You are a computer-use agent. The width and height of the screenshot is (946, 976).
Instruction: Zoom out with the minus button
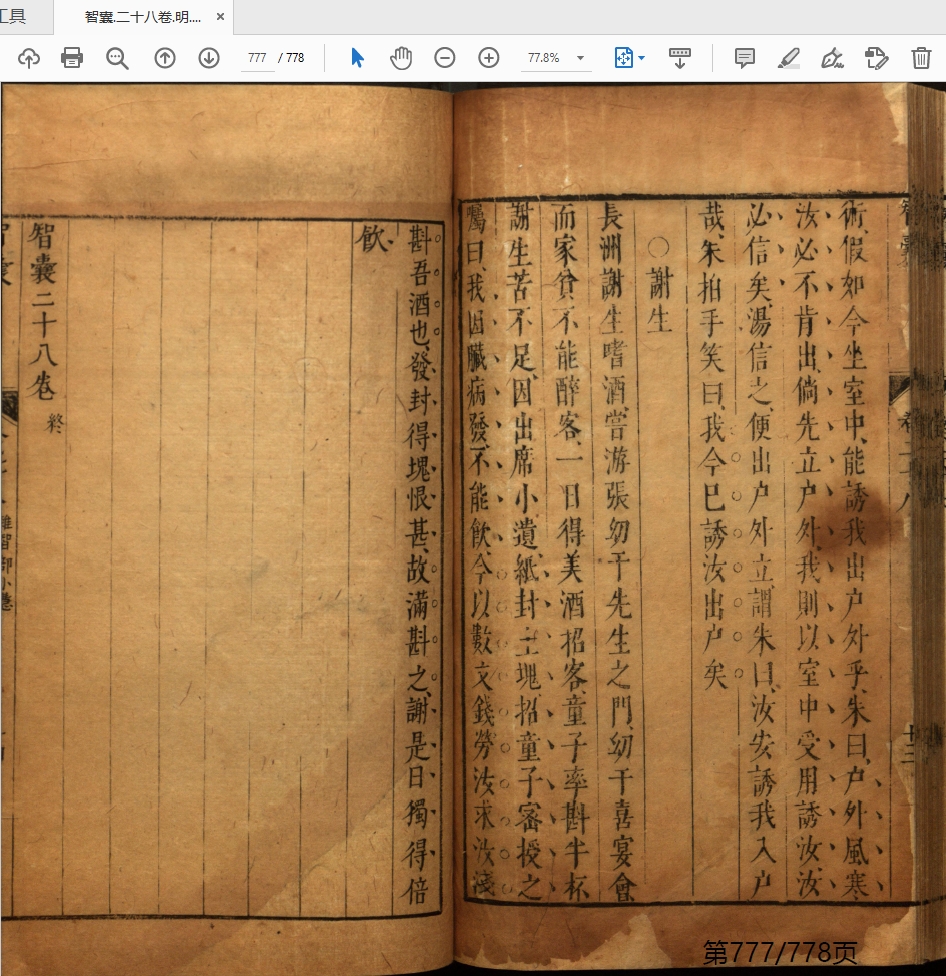(x=445, y=58)
